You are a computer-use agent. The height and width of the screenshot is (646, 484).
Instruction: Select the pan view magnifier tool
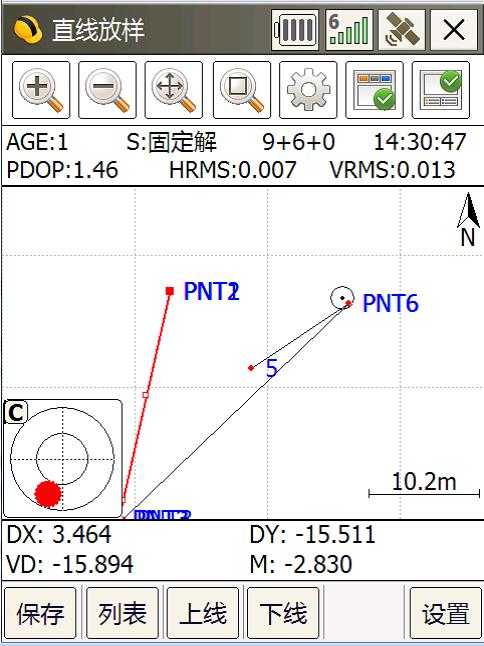pos(174,90)
